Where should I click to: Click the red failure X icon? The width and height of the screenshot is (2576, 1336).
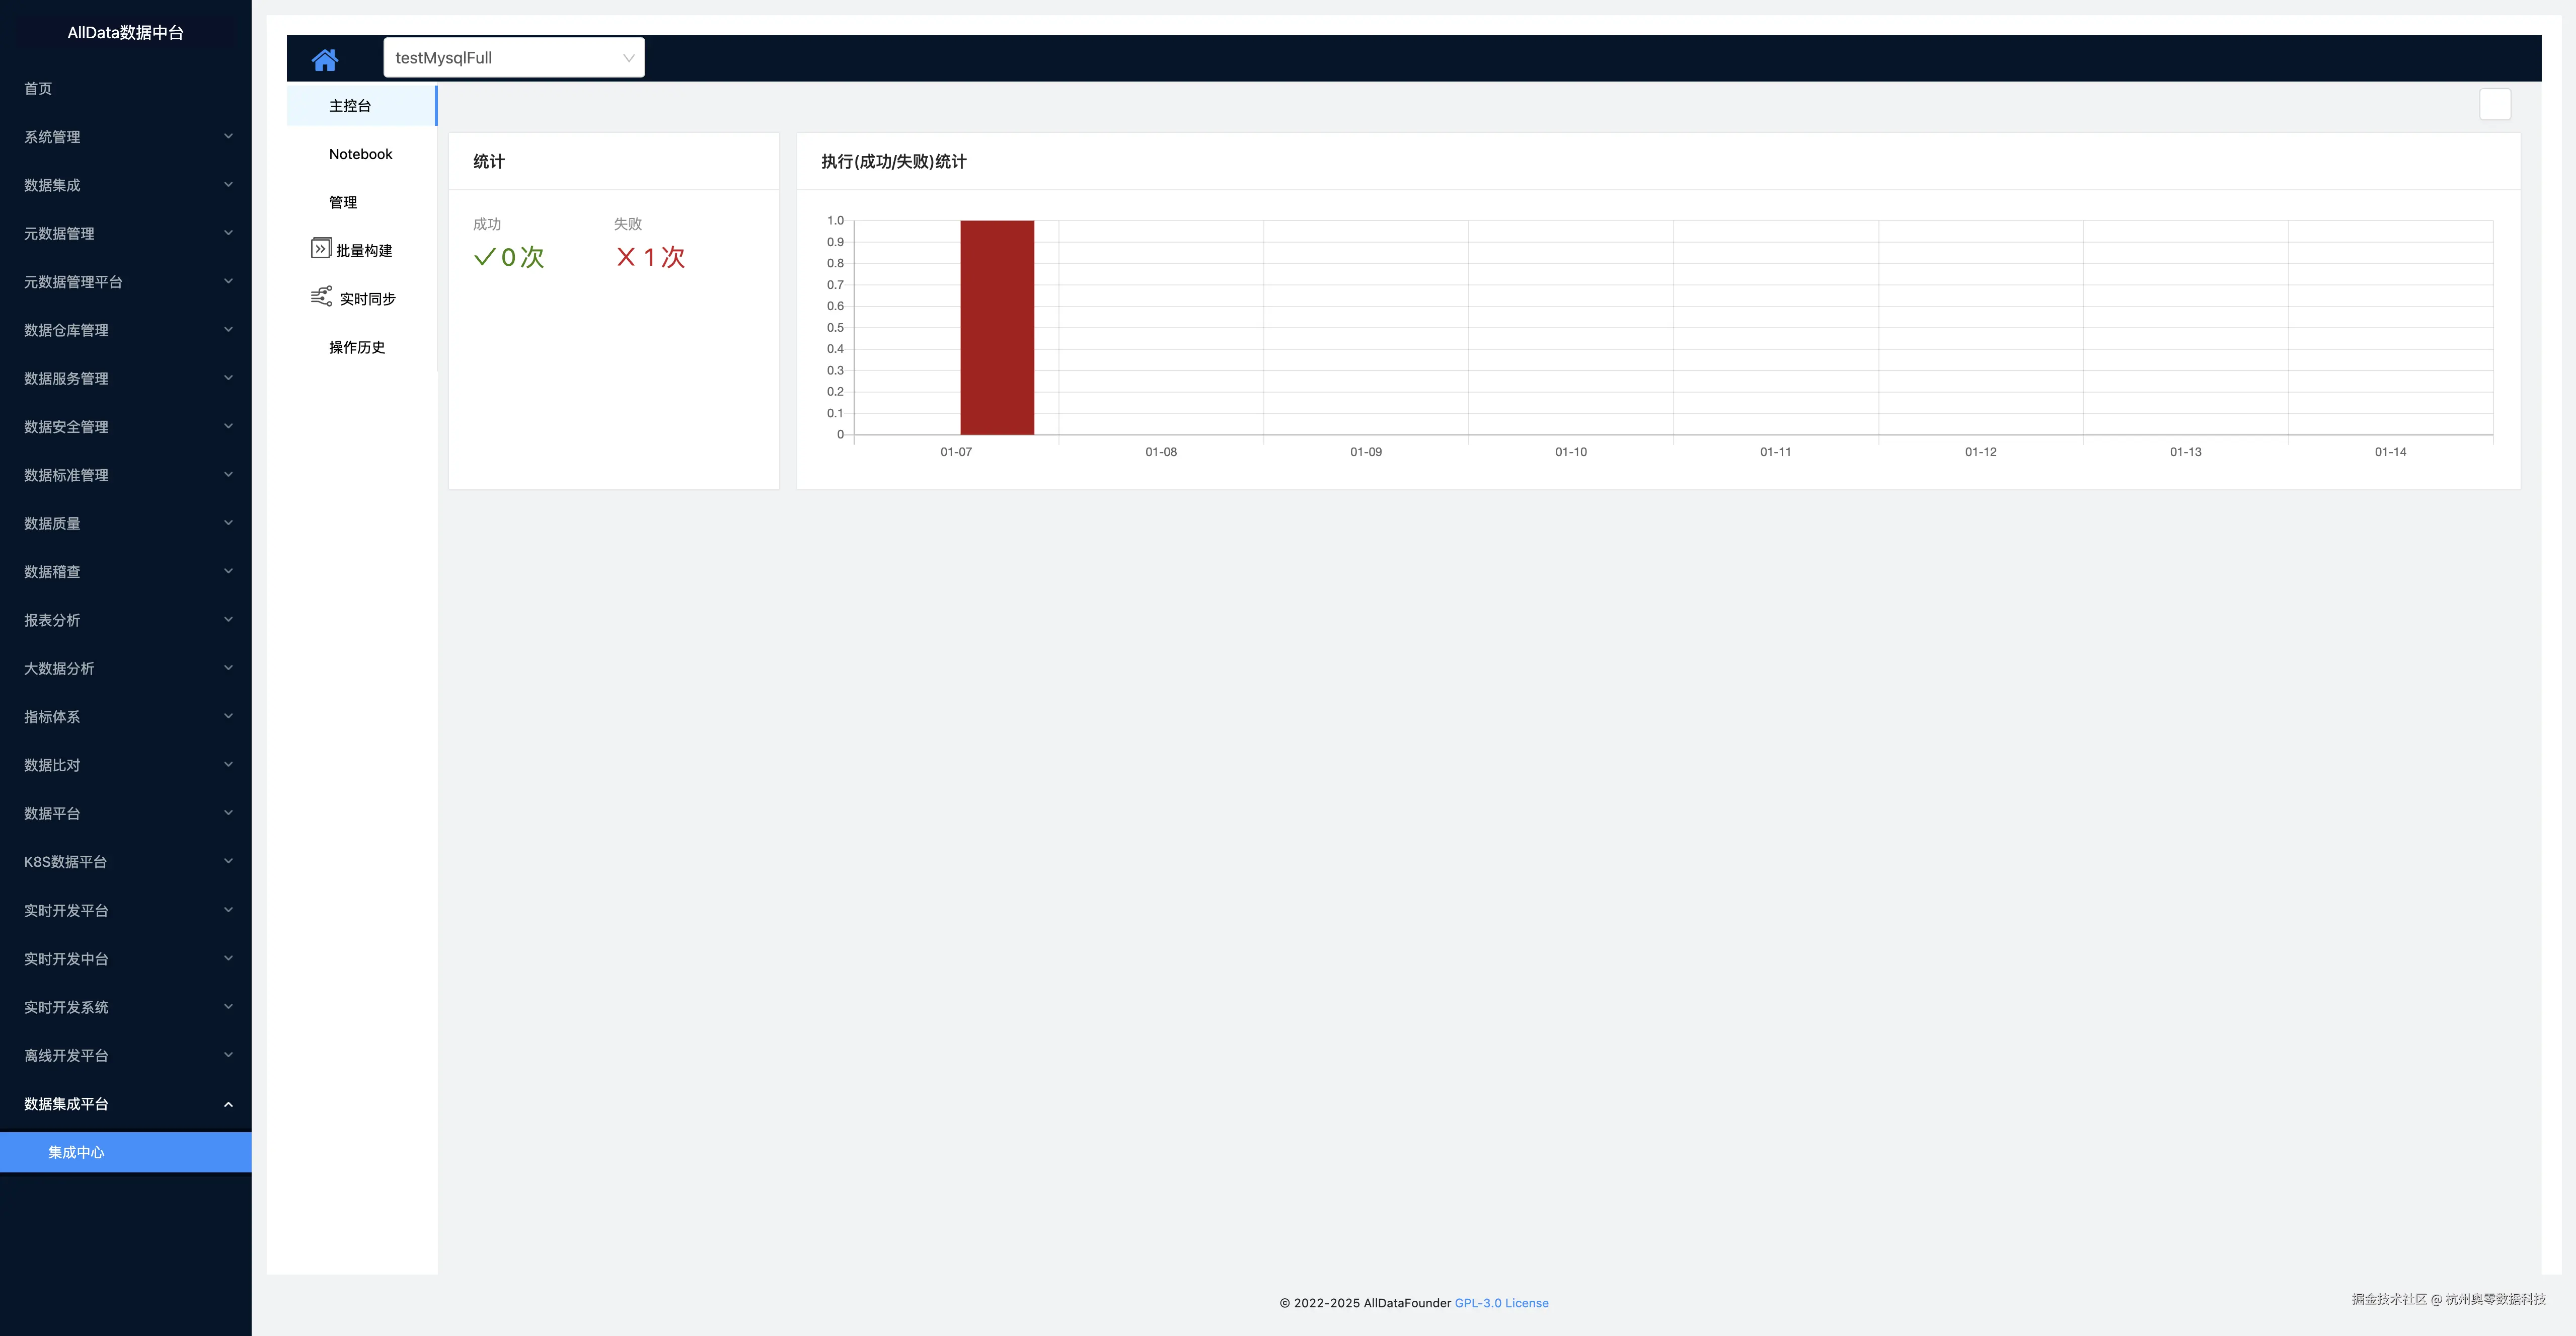pyautogui.click(x=626, y=257)
